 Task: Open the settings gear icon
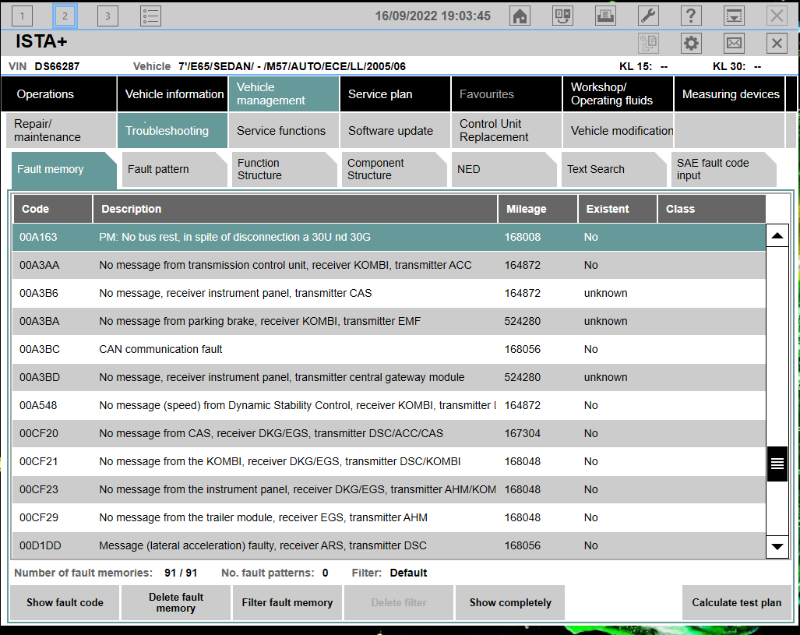[691, 43]
